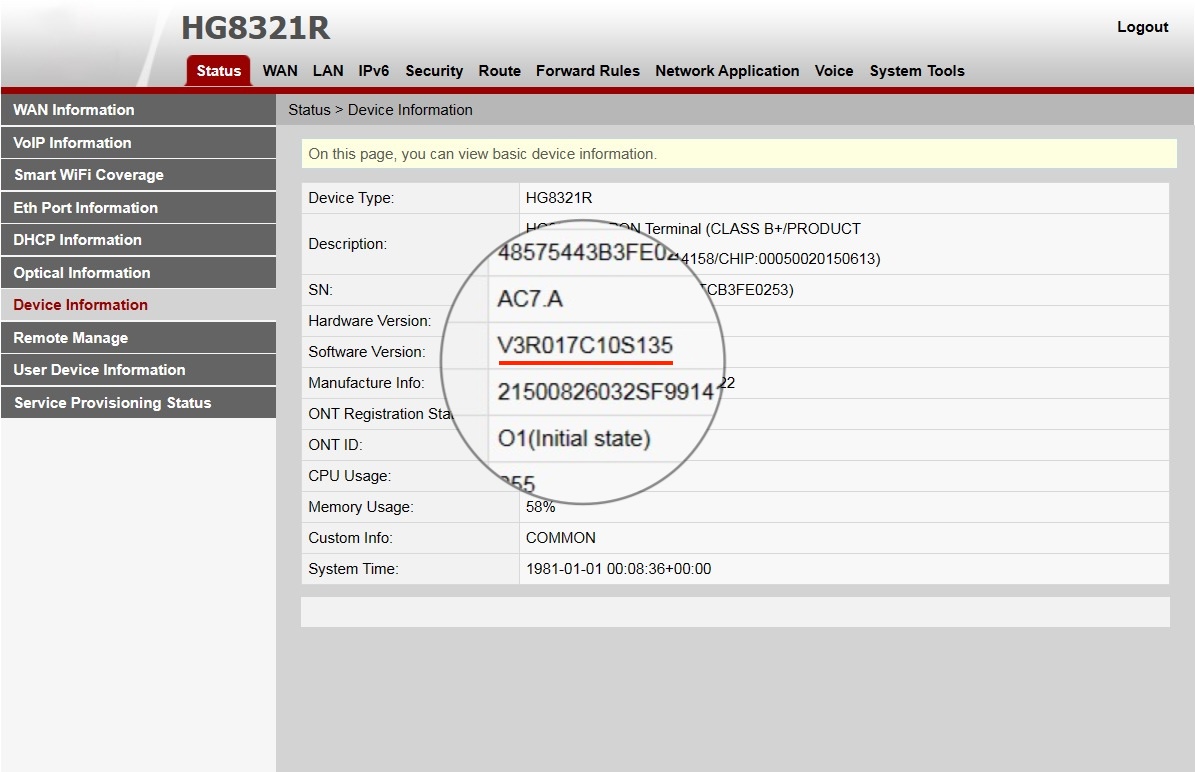
Task: Go to the LAN tab
Action: pos(328,71)
